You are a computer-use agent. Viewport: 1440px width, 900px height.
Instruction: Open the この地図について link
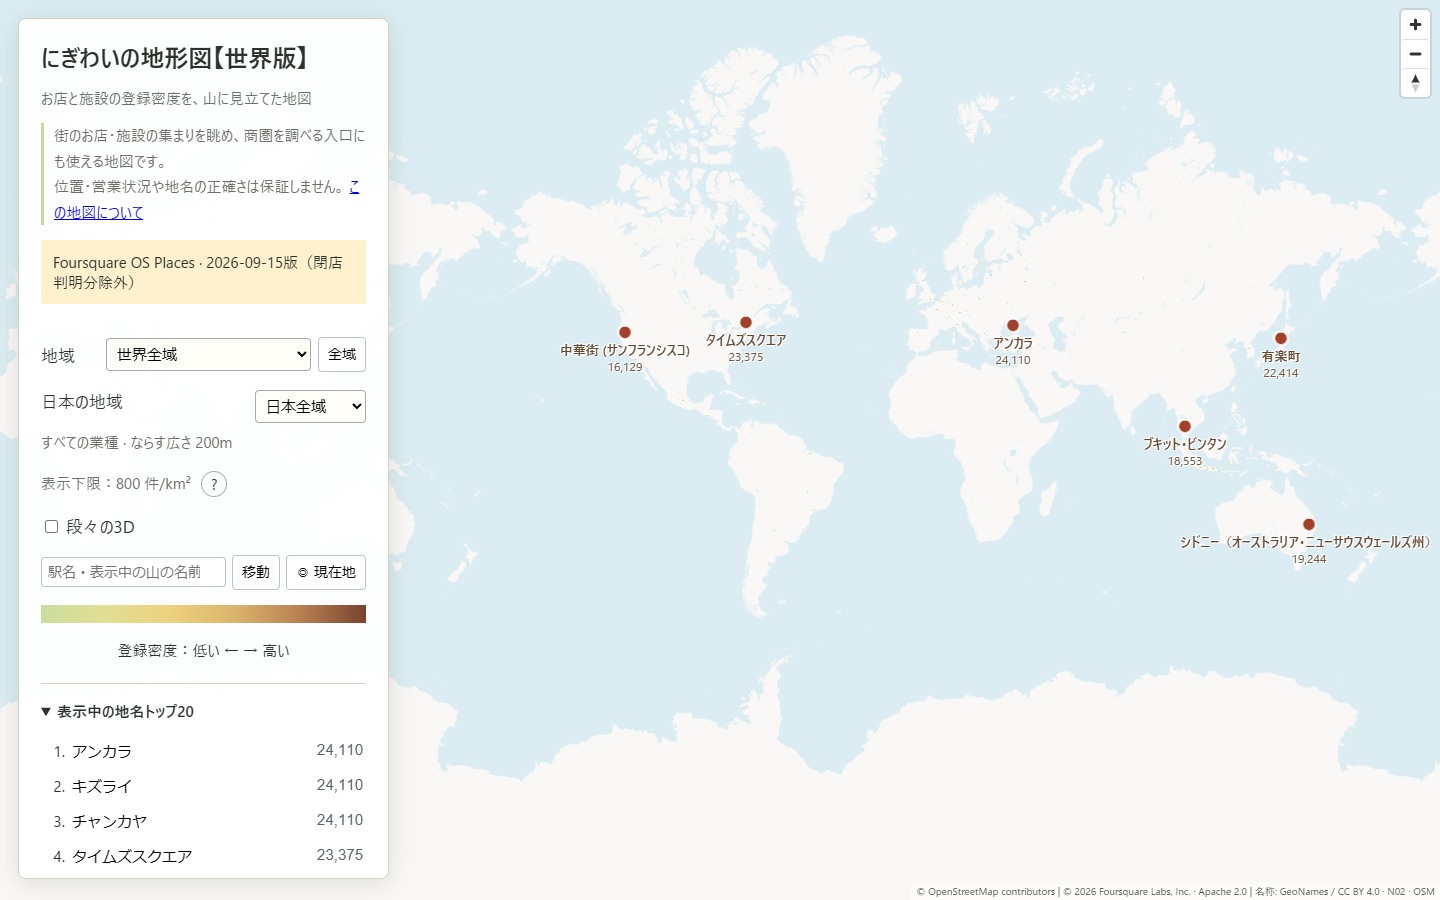point(98,212)
